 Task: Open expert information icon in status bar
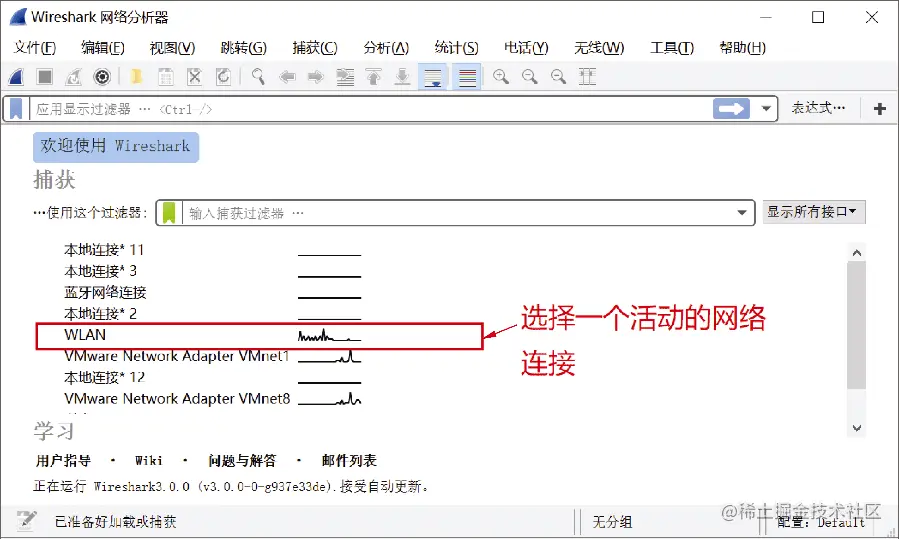point(25,521)
